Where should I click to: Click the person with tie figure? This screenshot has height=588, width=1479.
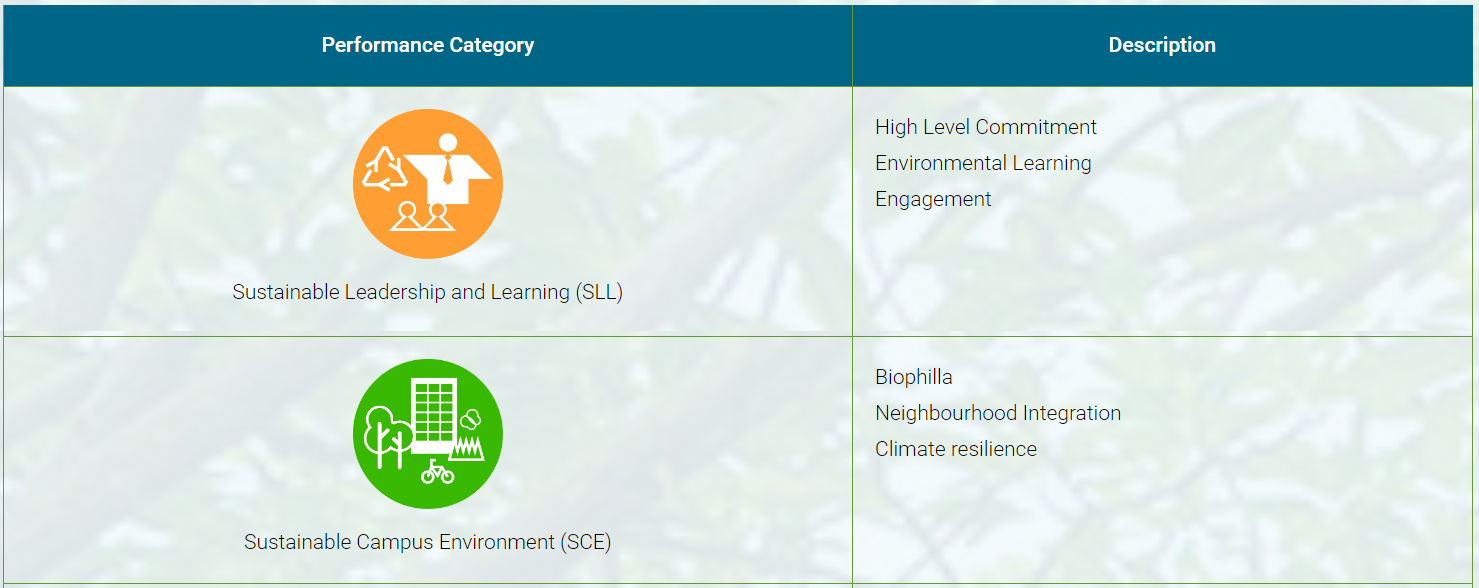pyautogui.click(x=447, y=168)
